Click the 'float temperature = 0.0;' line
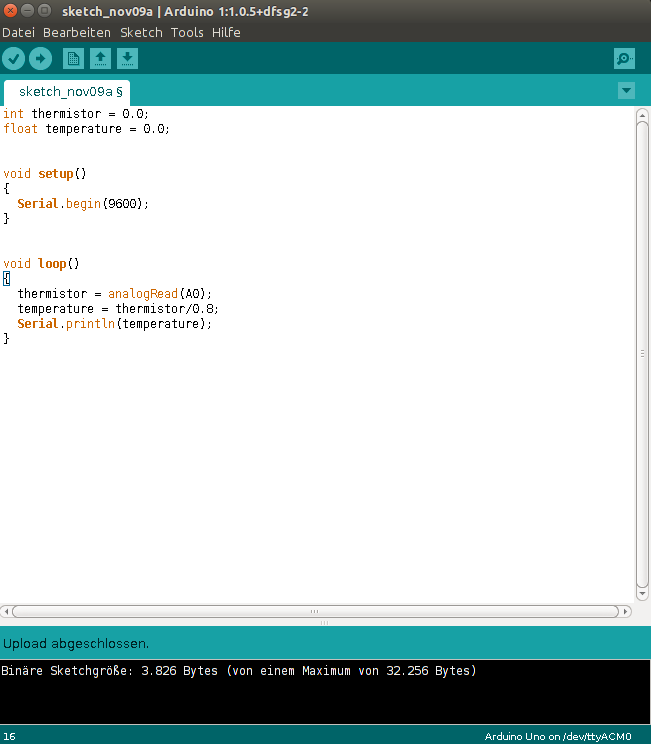The image size is (651, 744). [x=86, y=129]
